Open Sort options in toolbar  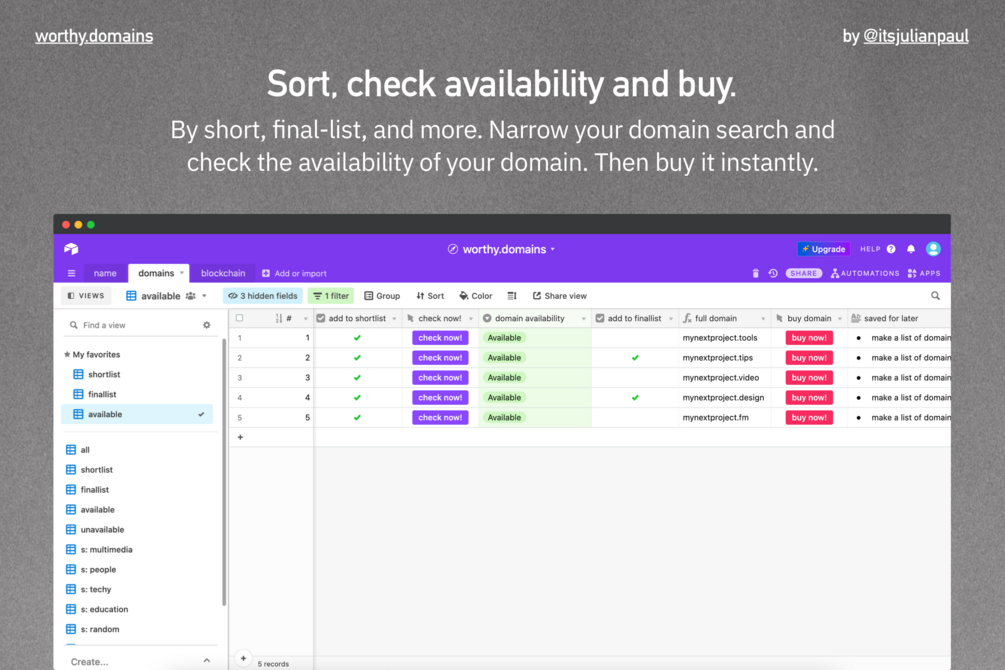430,296
